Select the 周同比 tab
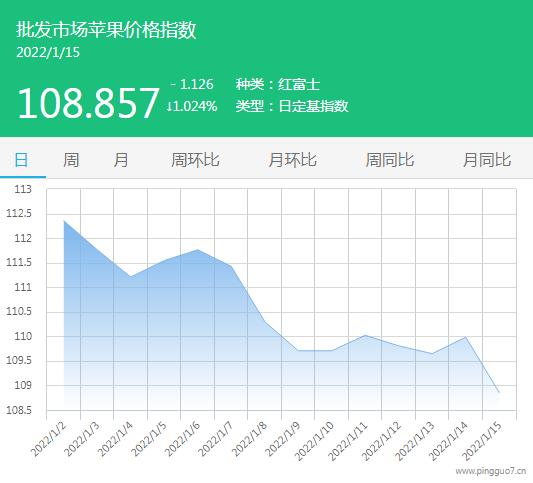This screenshot has width=533, height=483. coord(390,160)
